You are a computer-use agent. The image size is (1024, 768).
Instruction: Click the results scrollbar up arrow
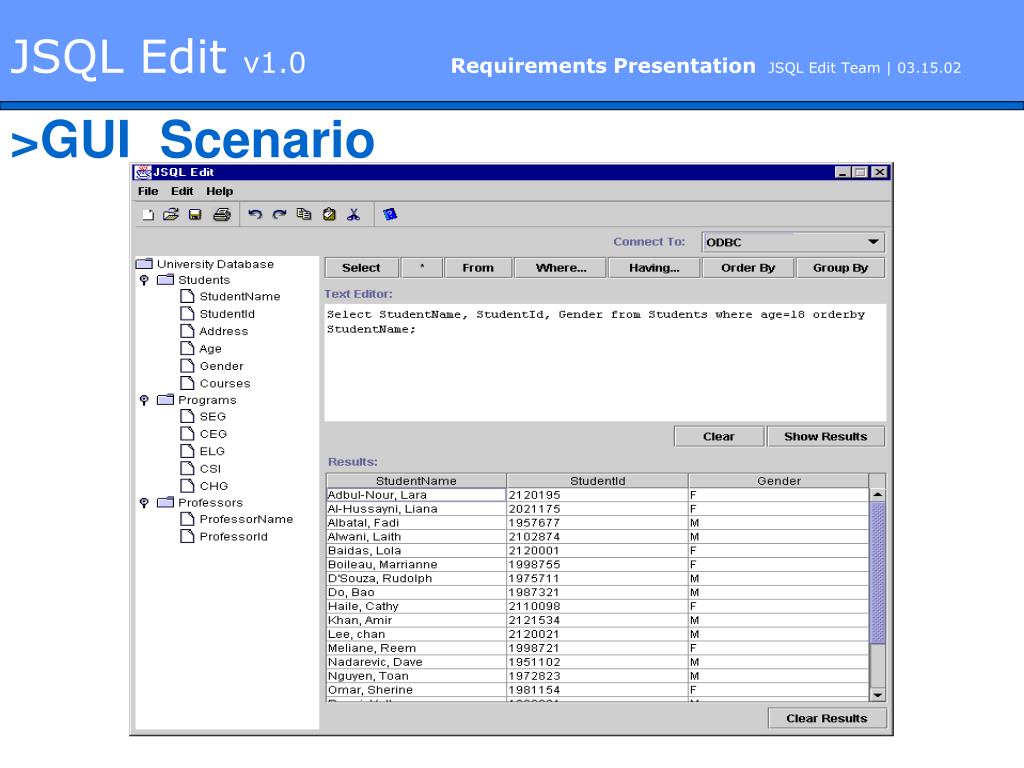point(878,495)
